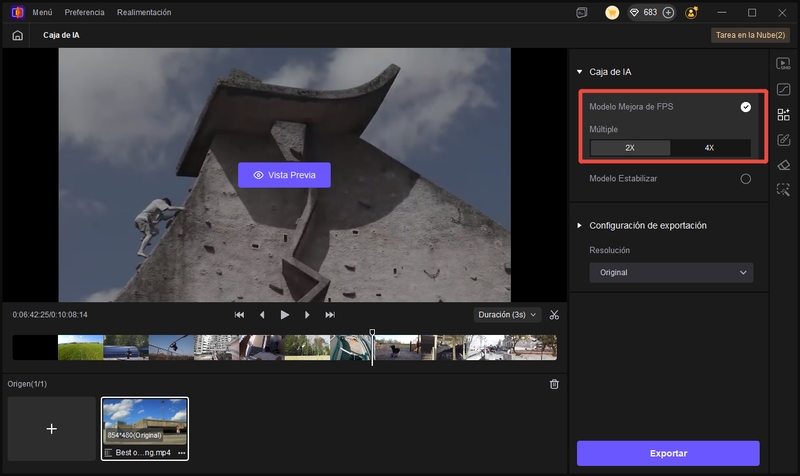
Task: Add new source with plus tile
Action: (52, 429)
